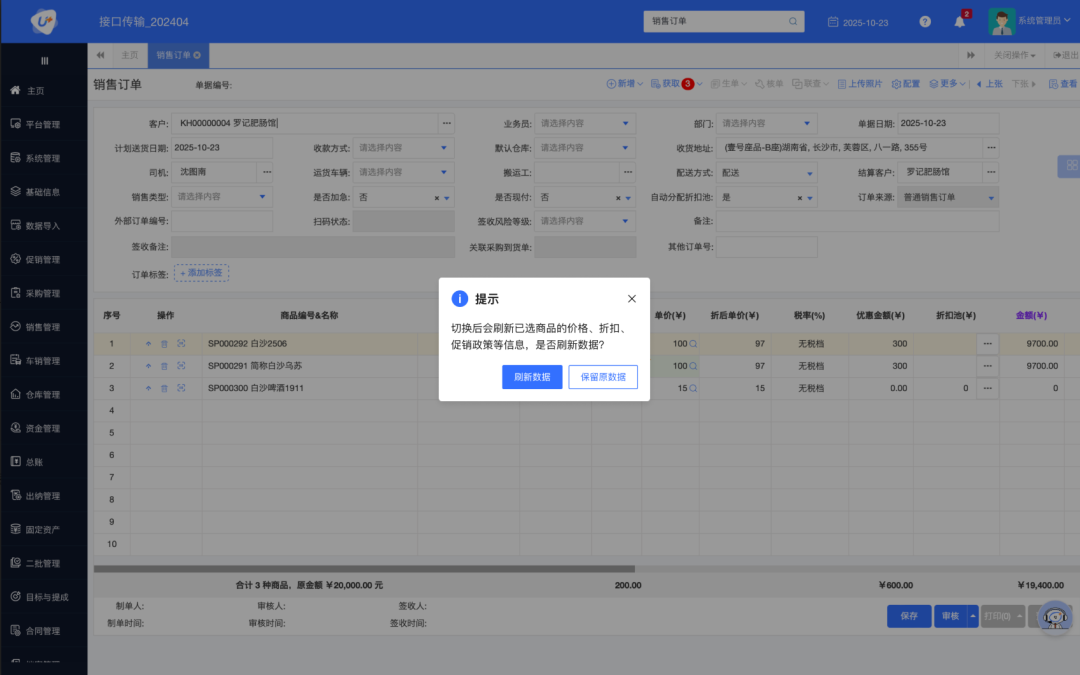This screenshot has width=1080, height=675.
Task: Click the 配置 gear icon in toolbar
Action: point(905,84)
